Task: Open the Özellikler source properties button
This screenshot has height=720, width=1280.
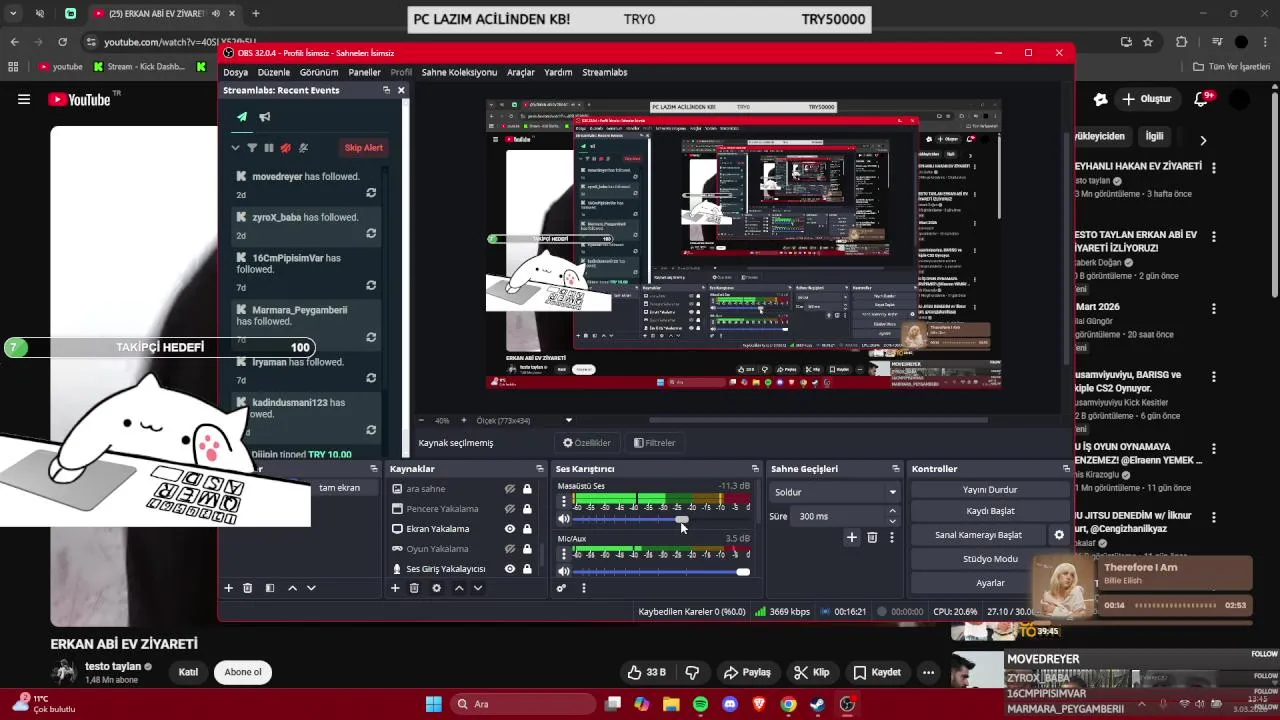Action: click(587, 443)
